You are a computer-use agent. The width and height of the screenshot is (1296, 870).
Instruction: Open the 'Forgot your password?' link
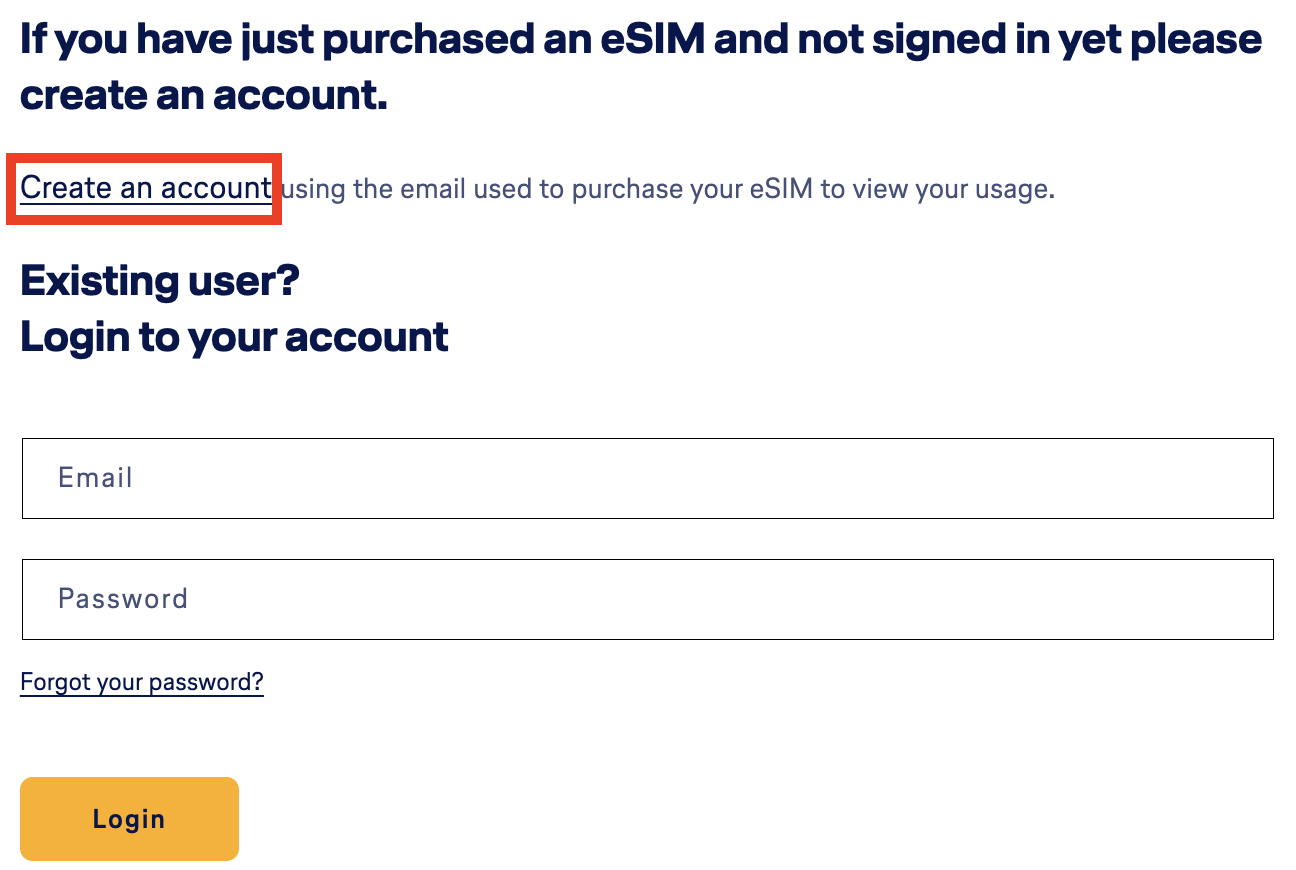tap(142, 683)
